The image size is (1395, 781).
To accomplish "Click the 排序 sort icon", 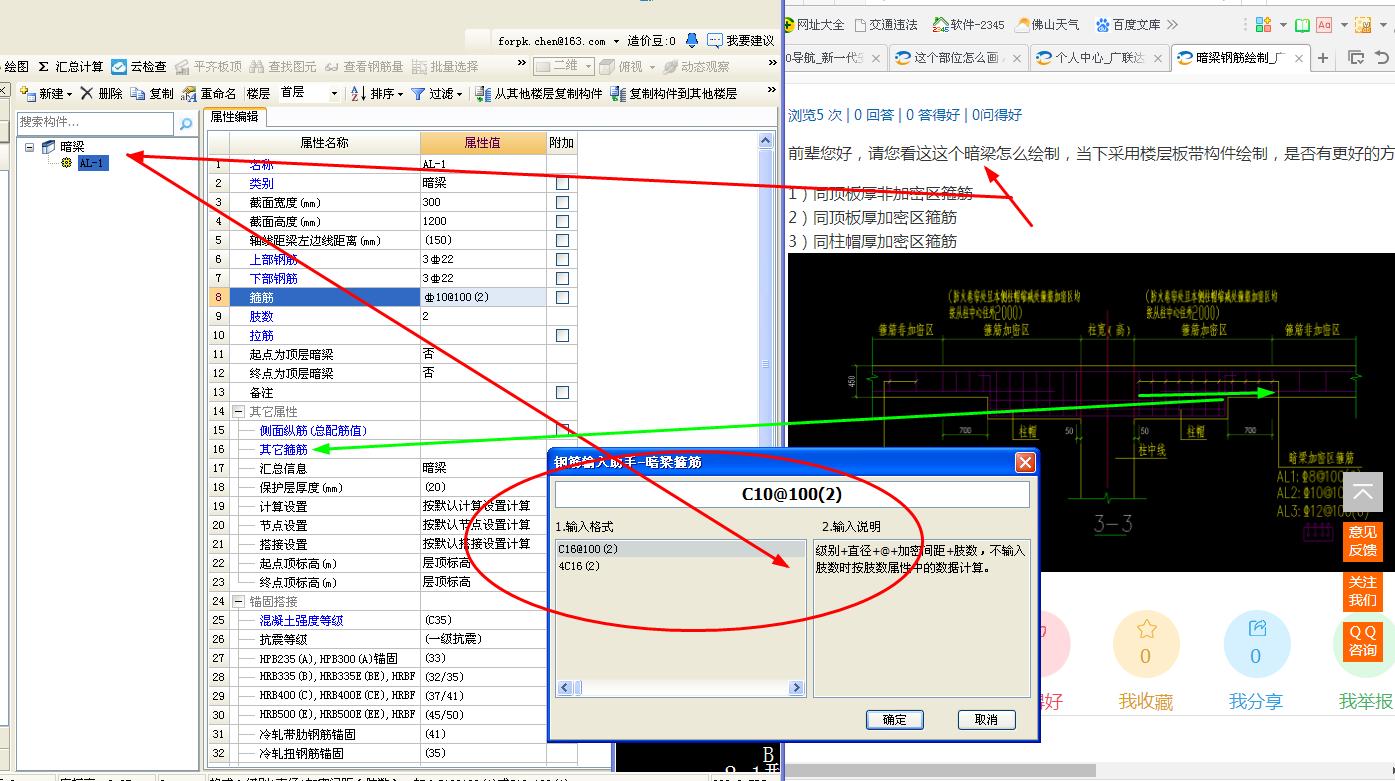I will pos(358,93).
